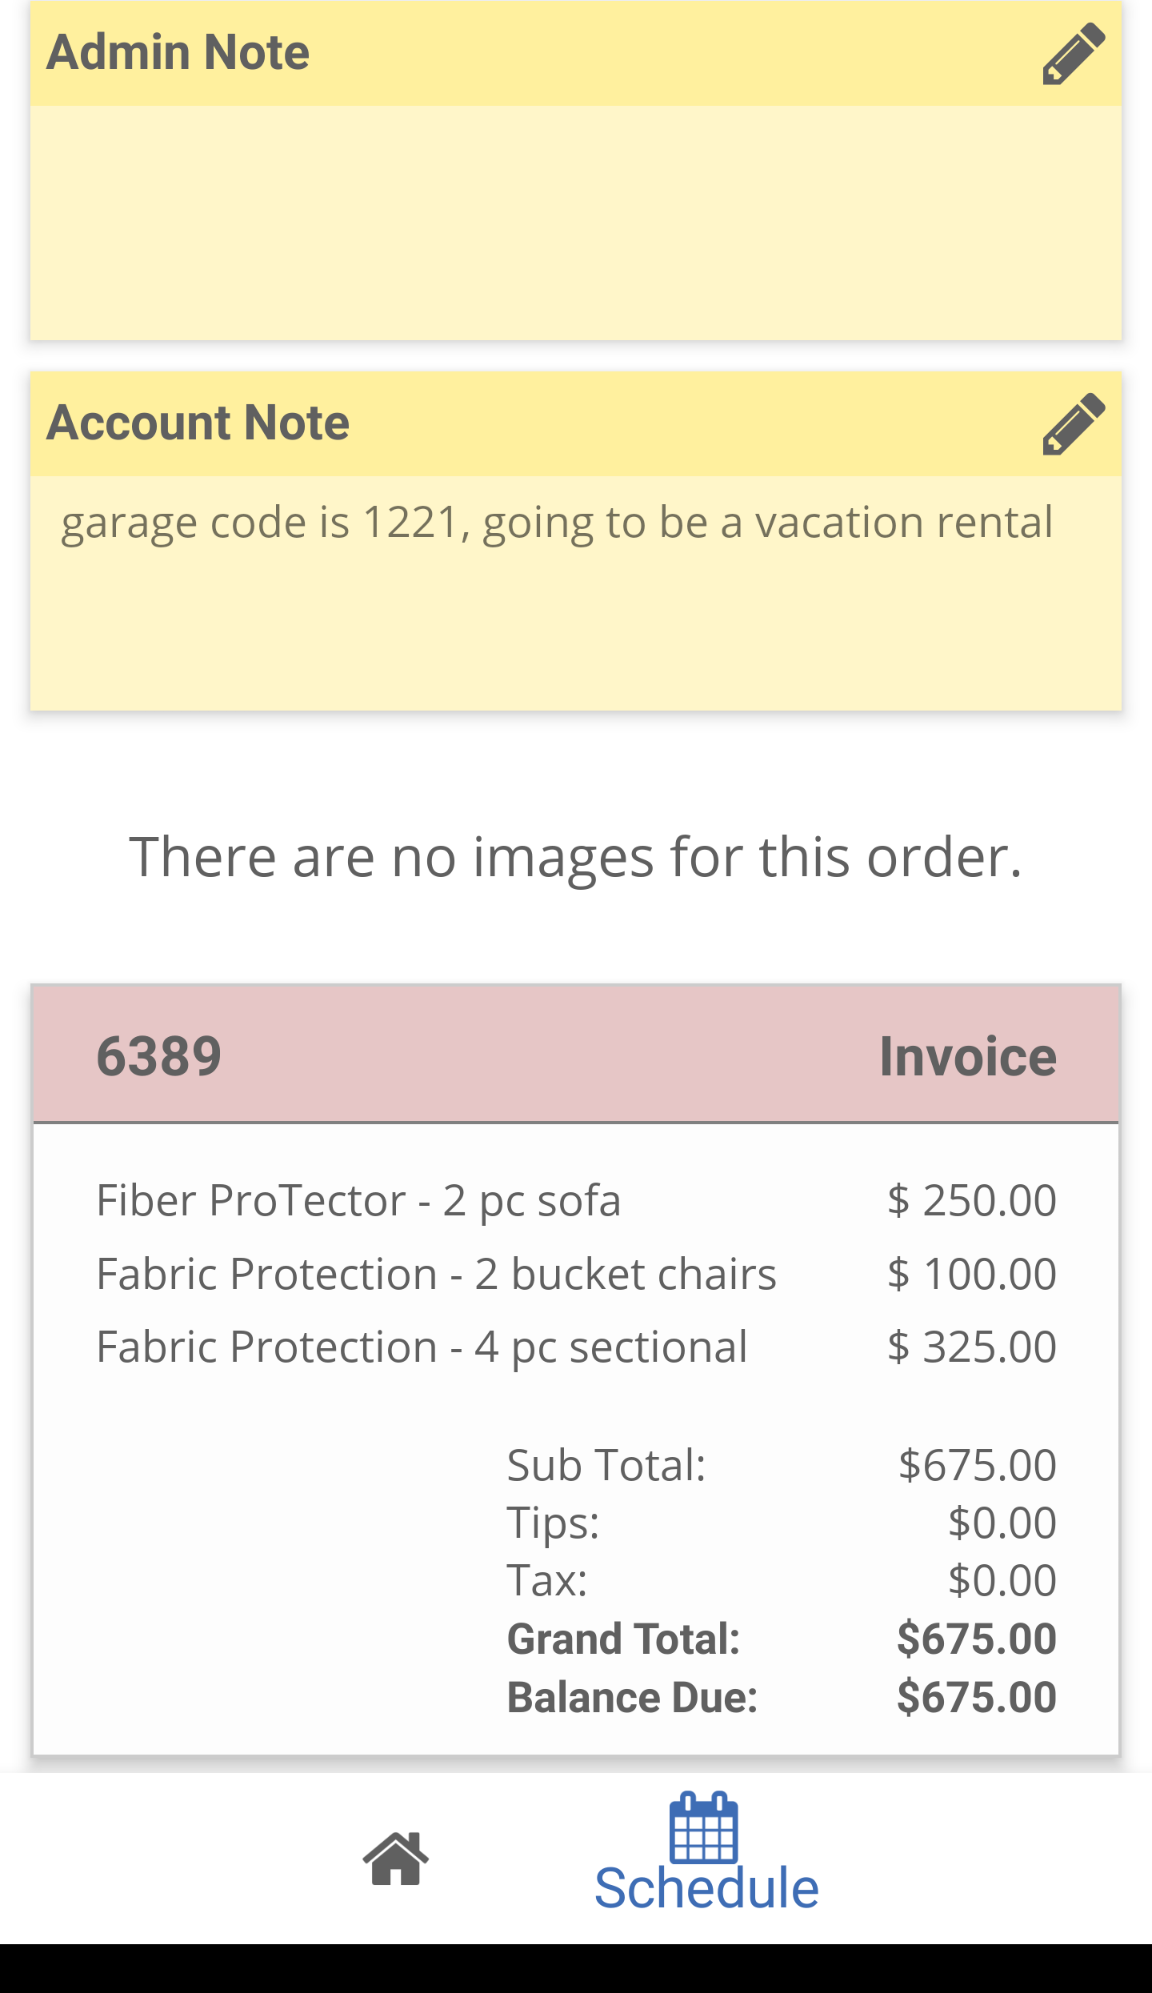Open invoice number 6389
Viewport: 1152px width, 1993px height.
(x=159, y=1057)
